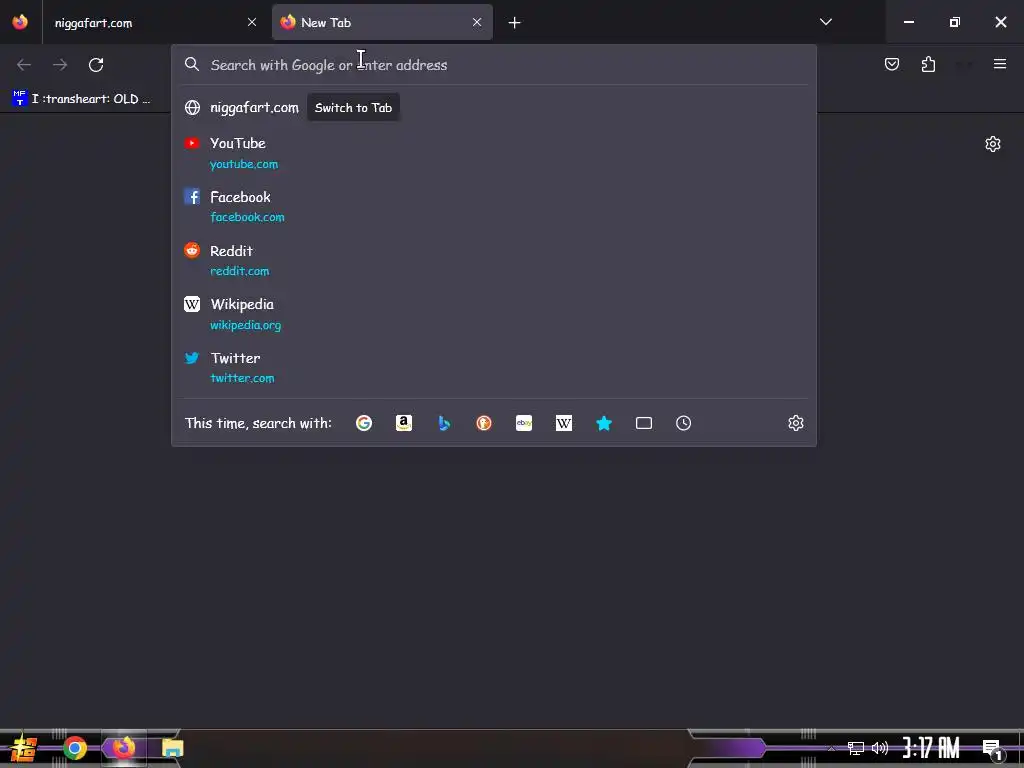
Task: Click the twitter.com URL text
Action: point(242,378)
